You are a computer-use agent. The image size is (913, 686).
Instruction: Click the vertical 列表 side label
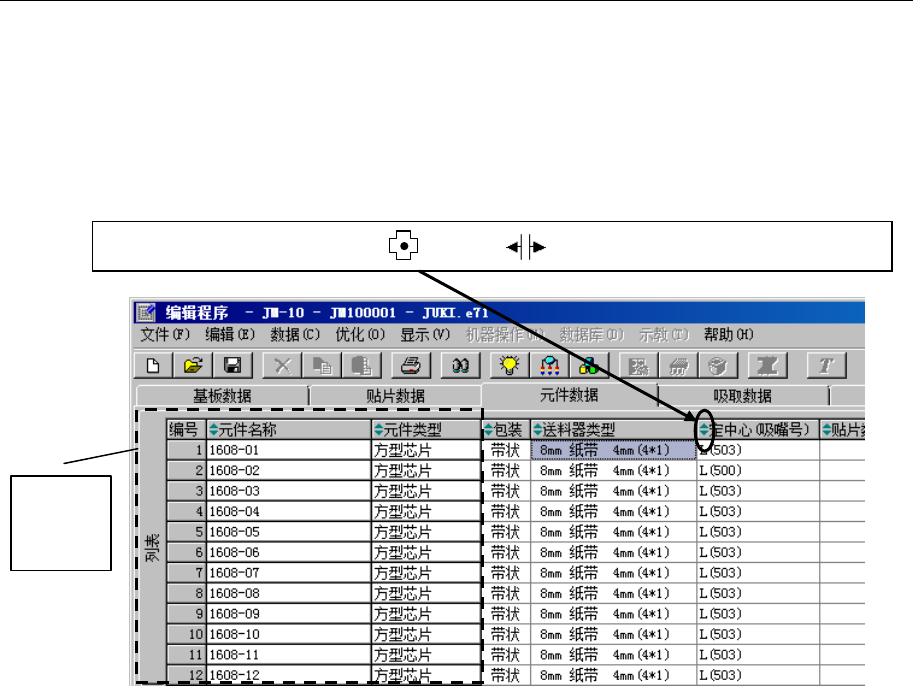point(151,547)
